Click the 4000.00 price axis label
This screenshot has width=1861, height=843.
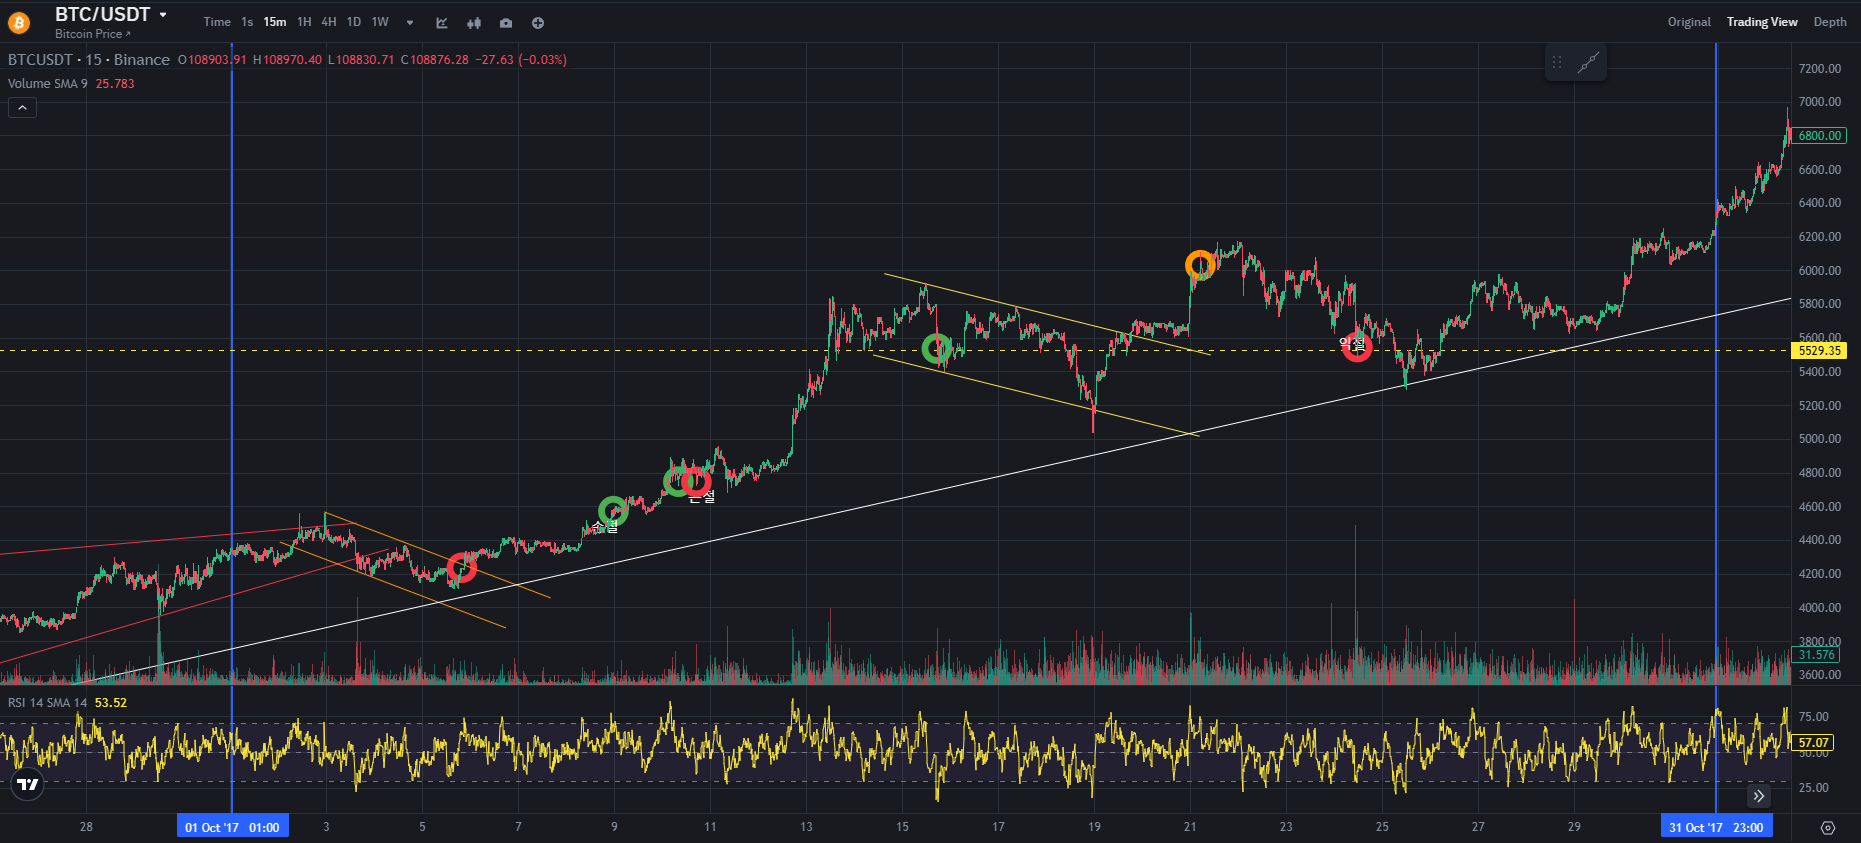[x=1819, y=608]
